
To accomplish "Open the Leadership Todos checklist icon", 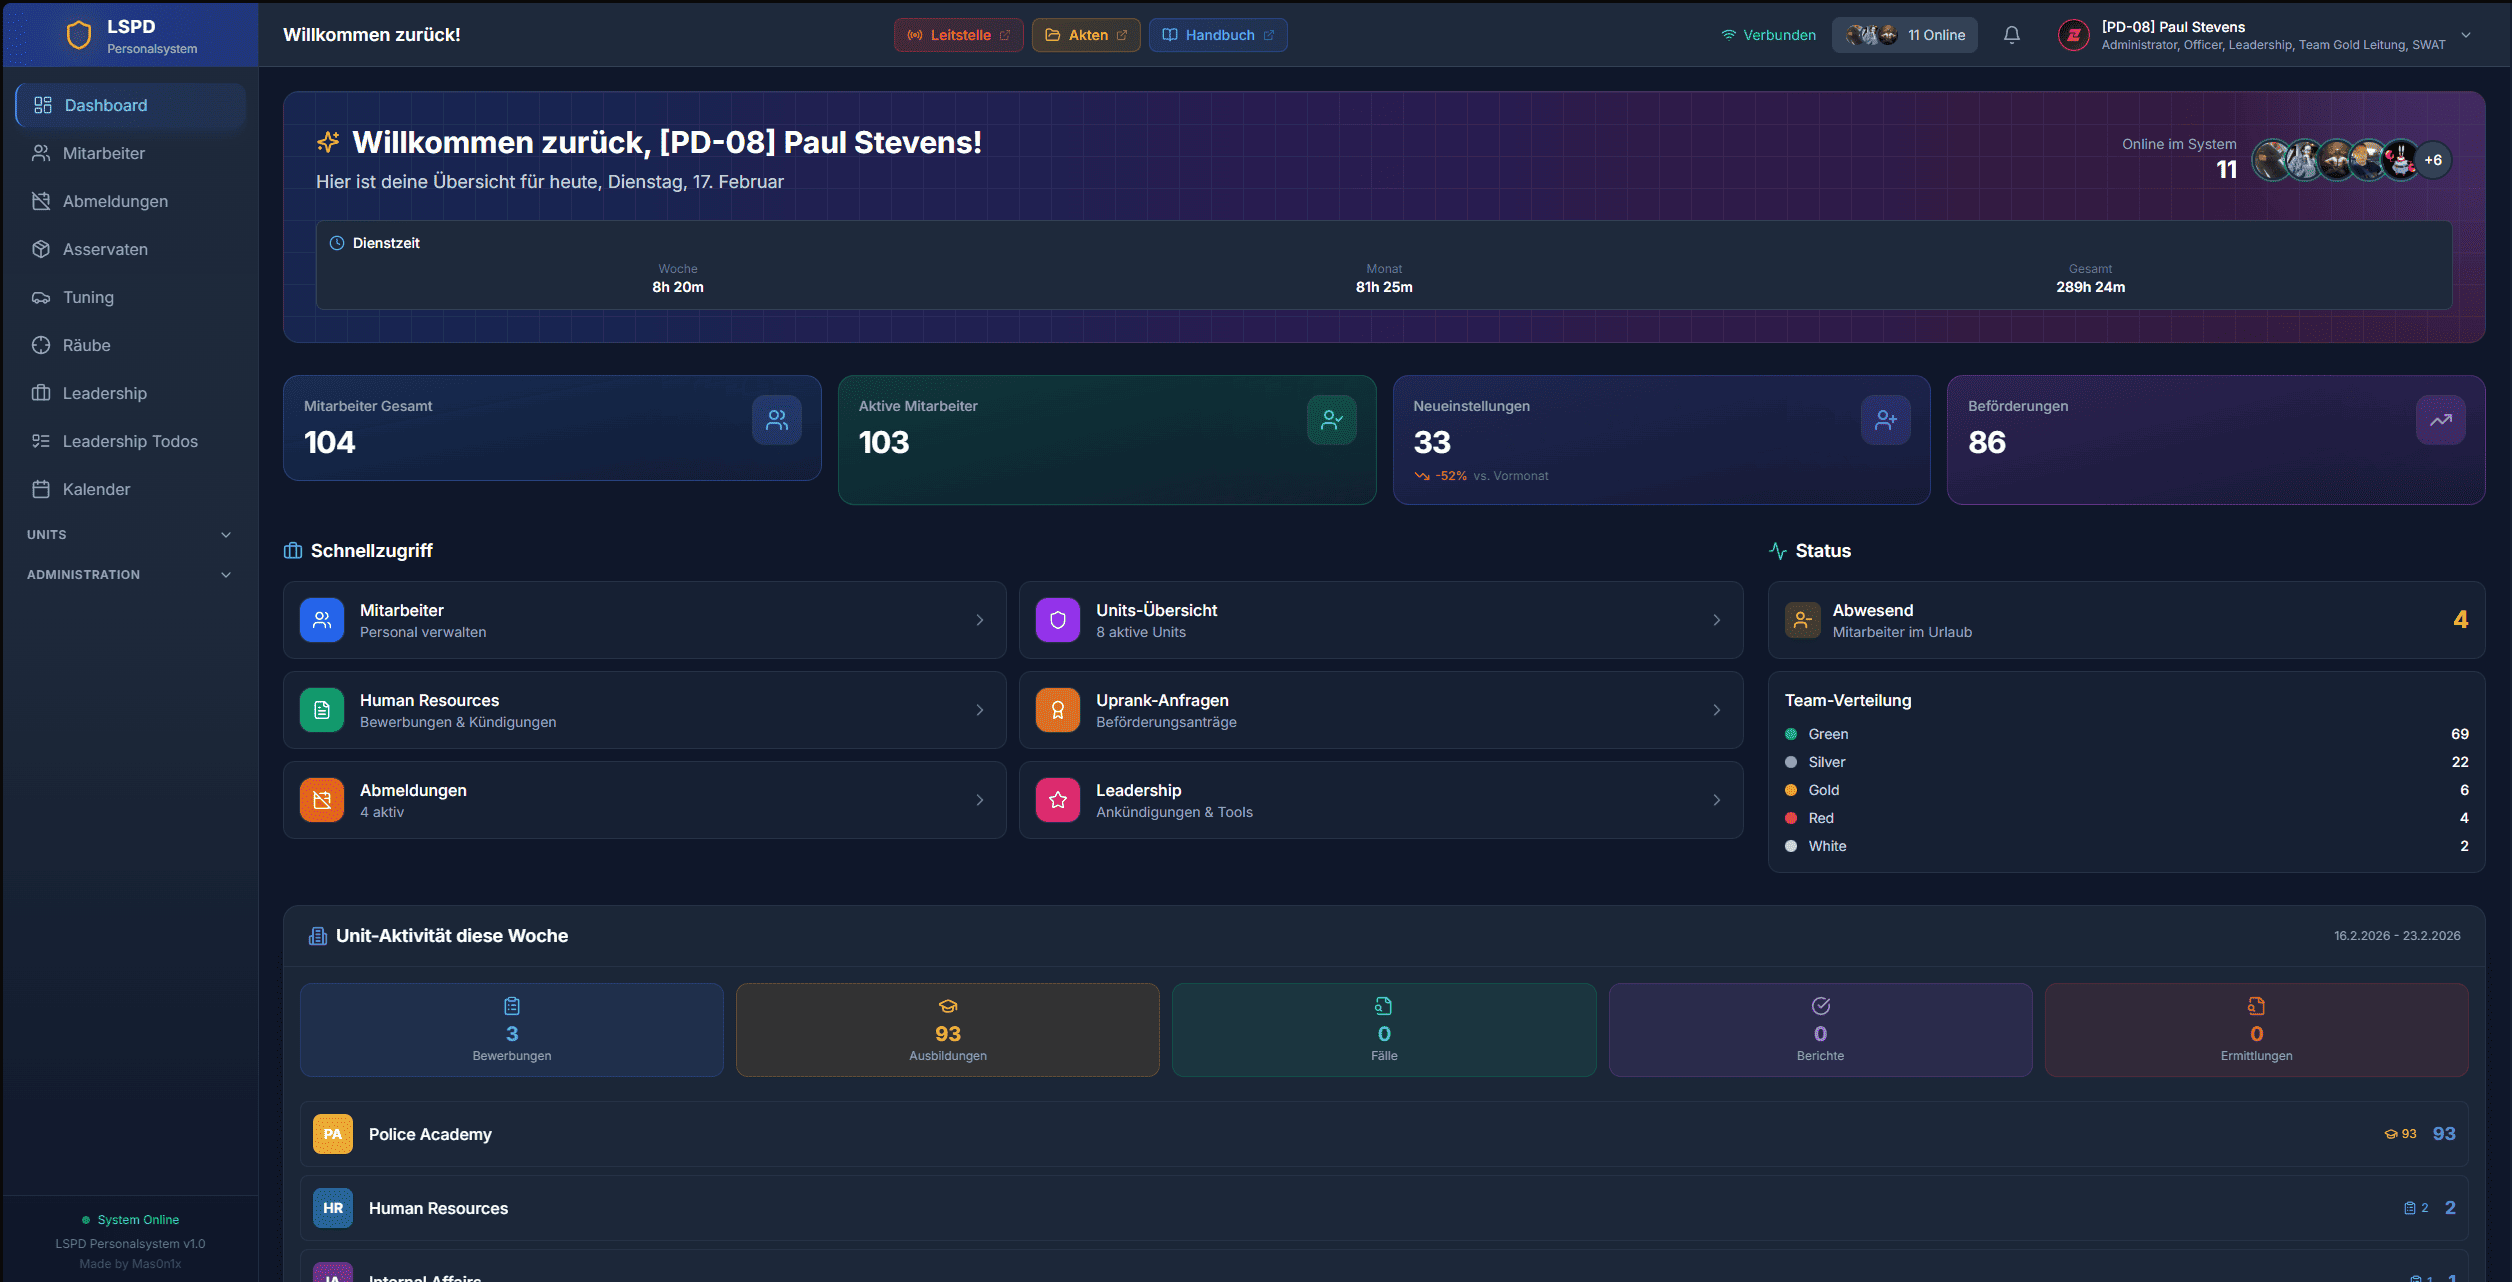I will 42,441.
